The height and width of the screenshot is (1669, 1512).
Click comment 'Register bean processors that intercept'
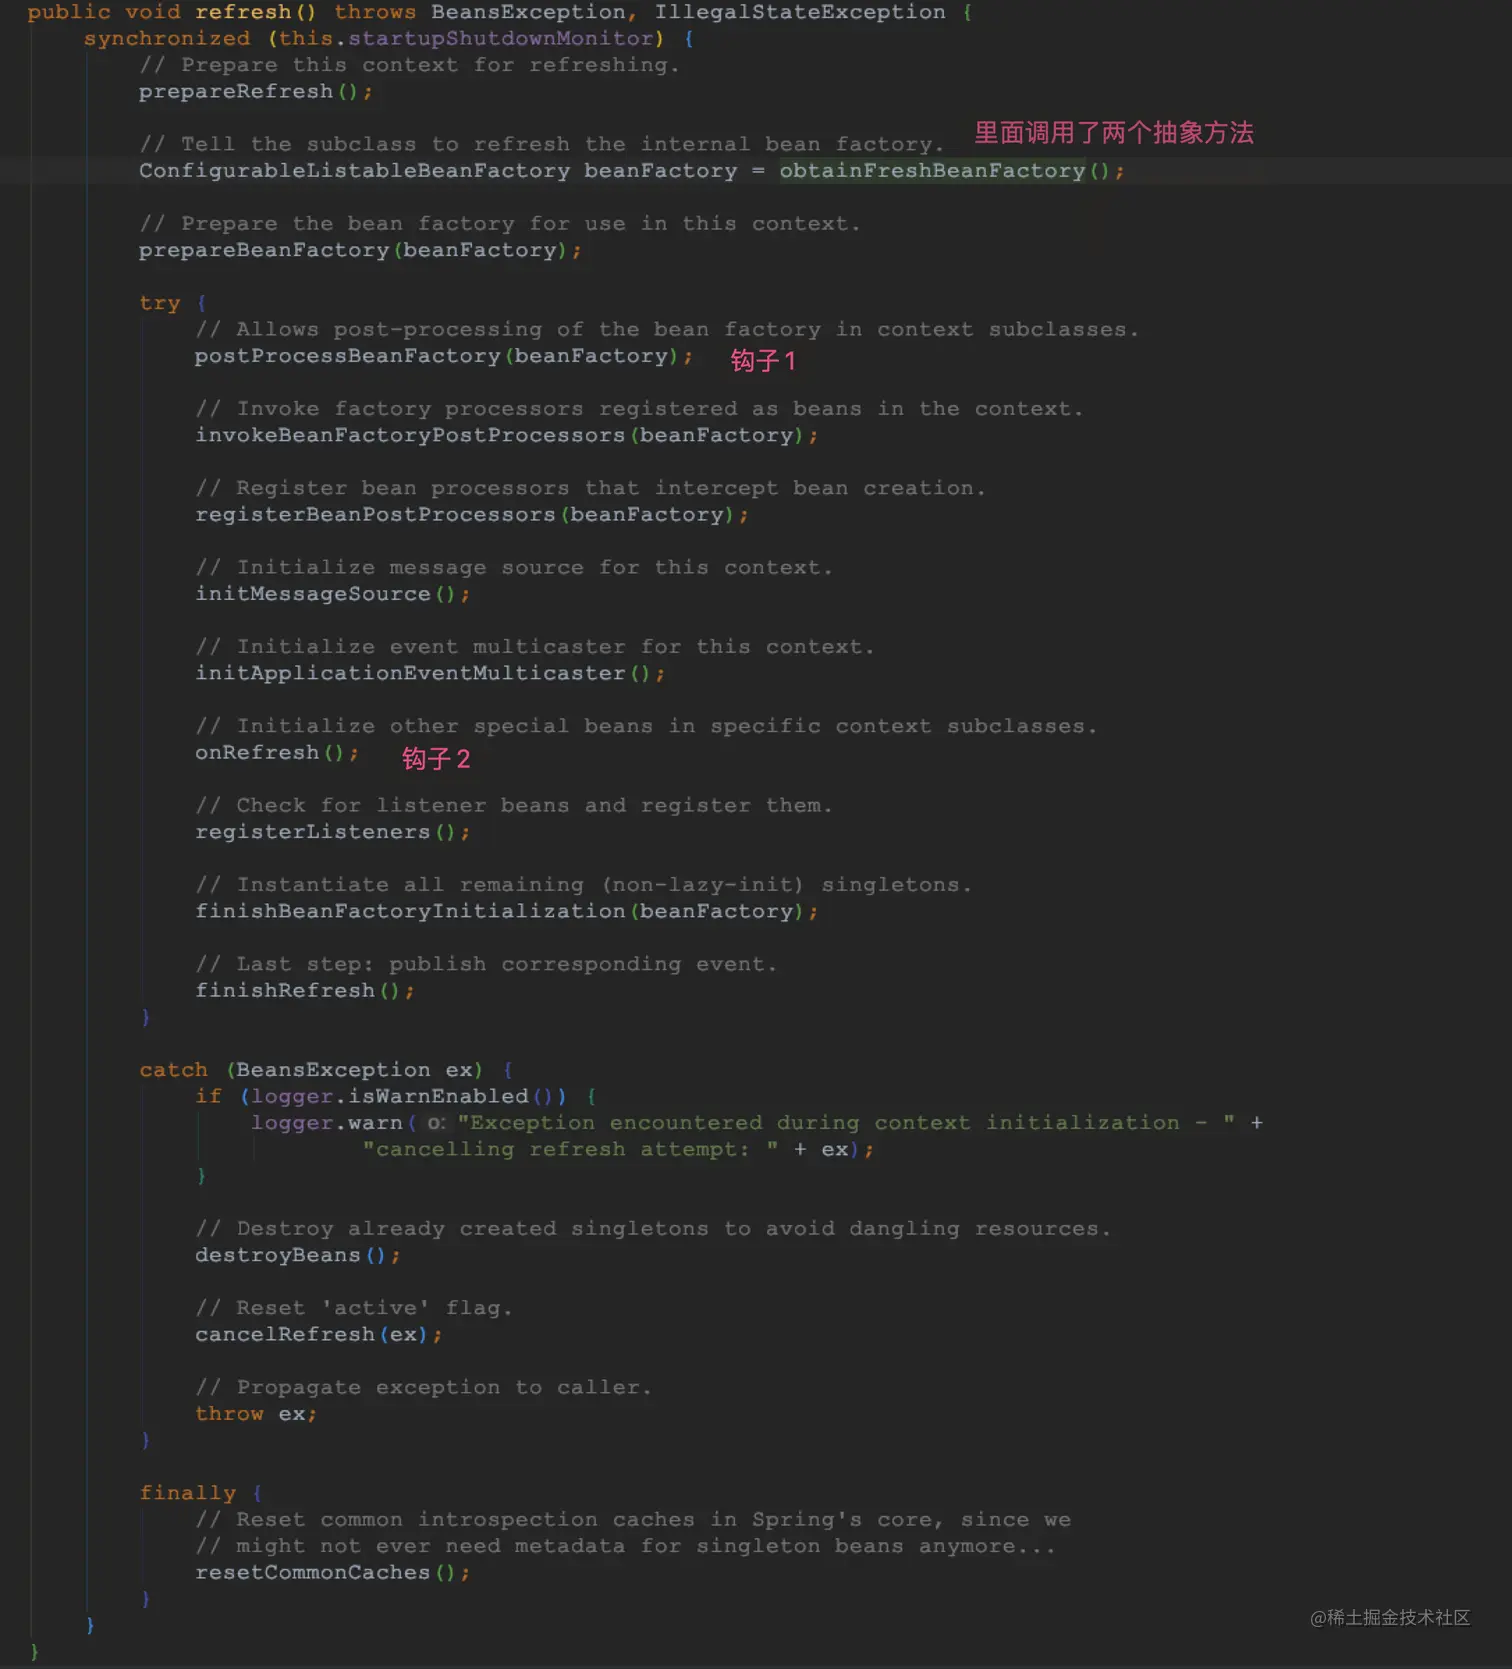[x=590, y=488]
